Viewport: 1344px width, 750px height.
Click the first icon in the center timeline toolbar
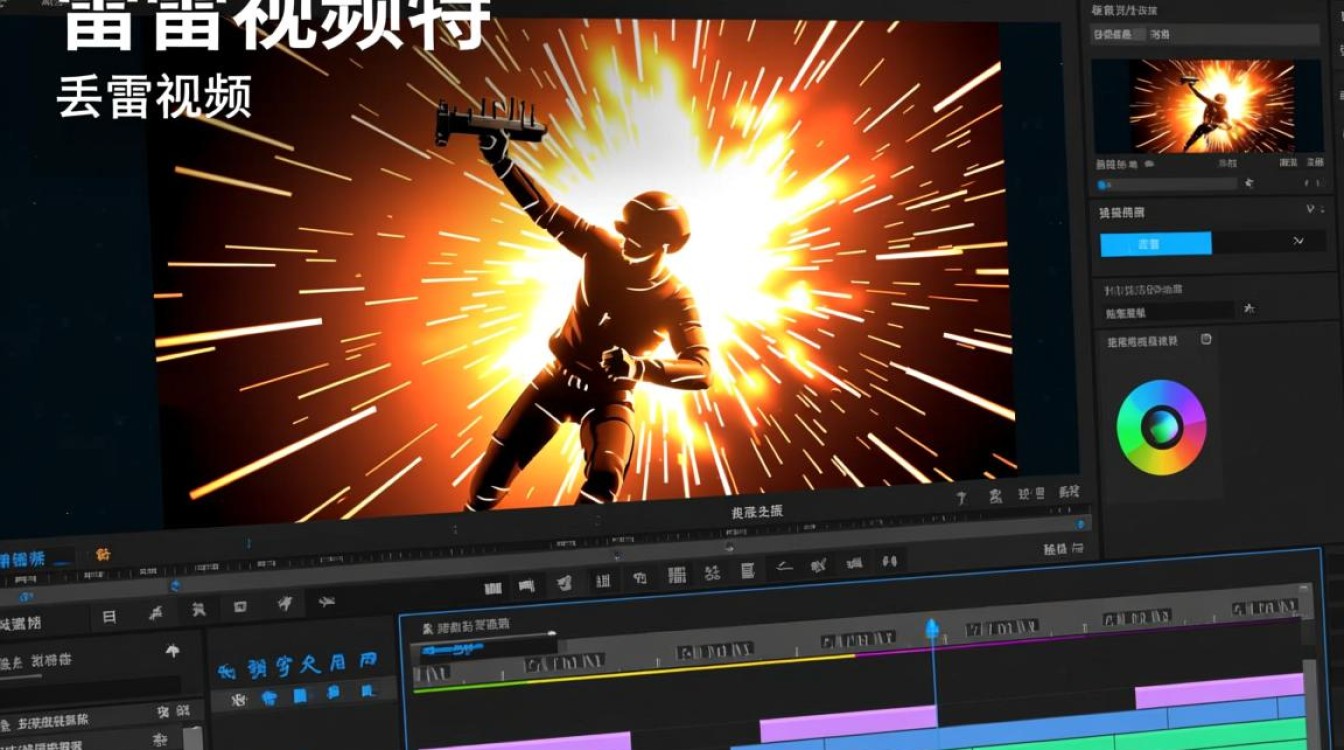point(493,587)
